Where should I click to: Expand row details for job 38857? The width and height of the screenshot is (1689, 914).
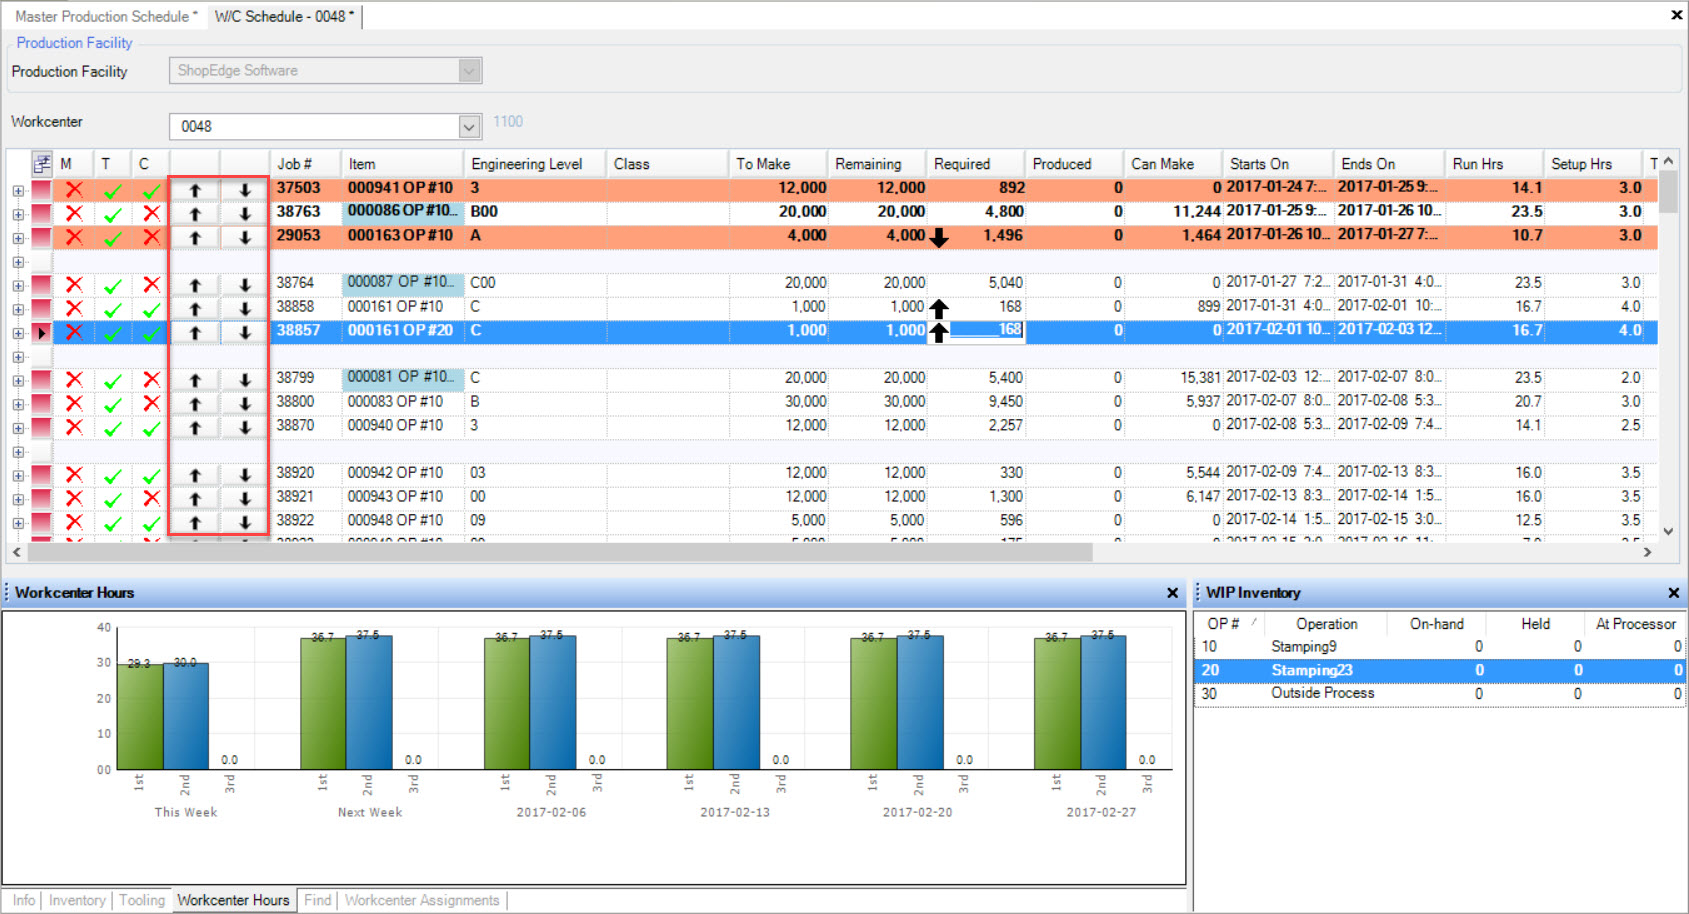[18, 333]
